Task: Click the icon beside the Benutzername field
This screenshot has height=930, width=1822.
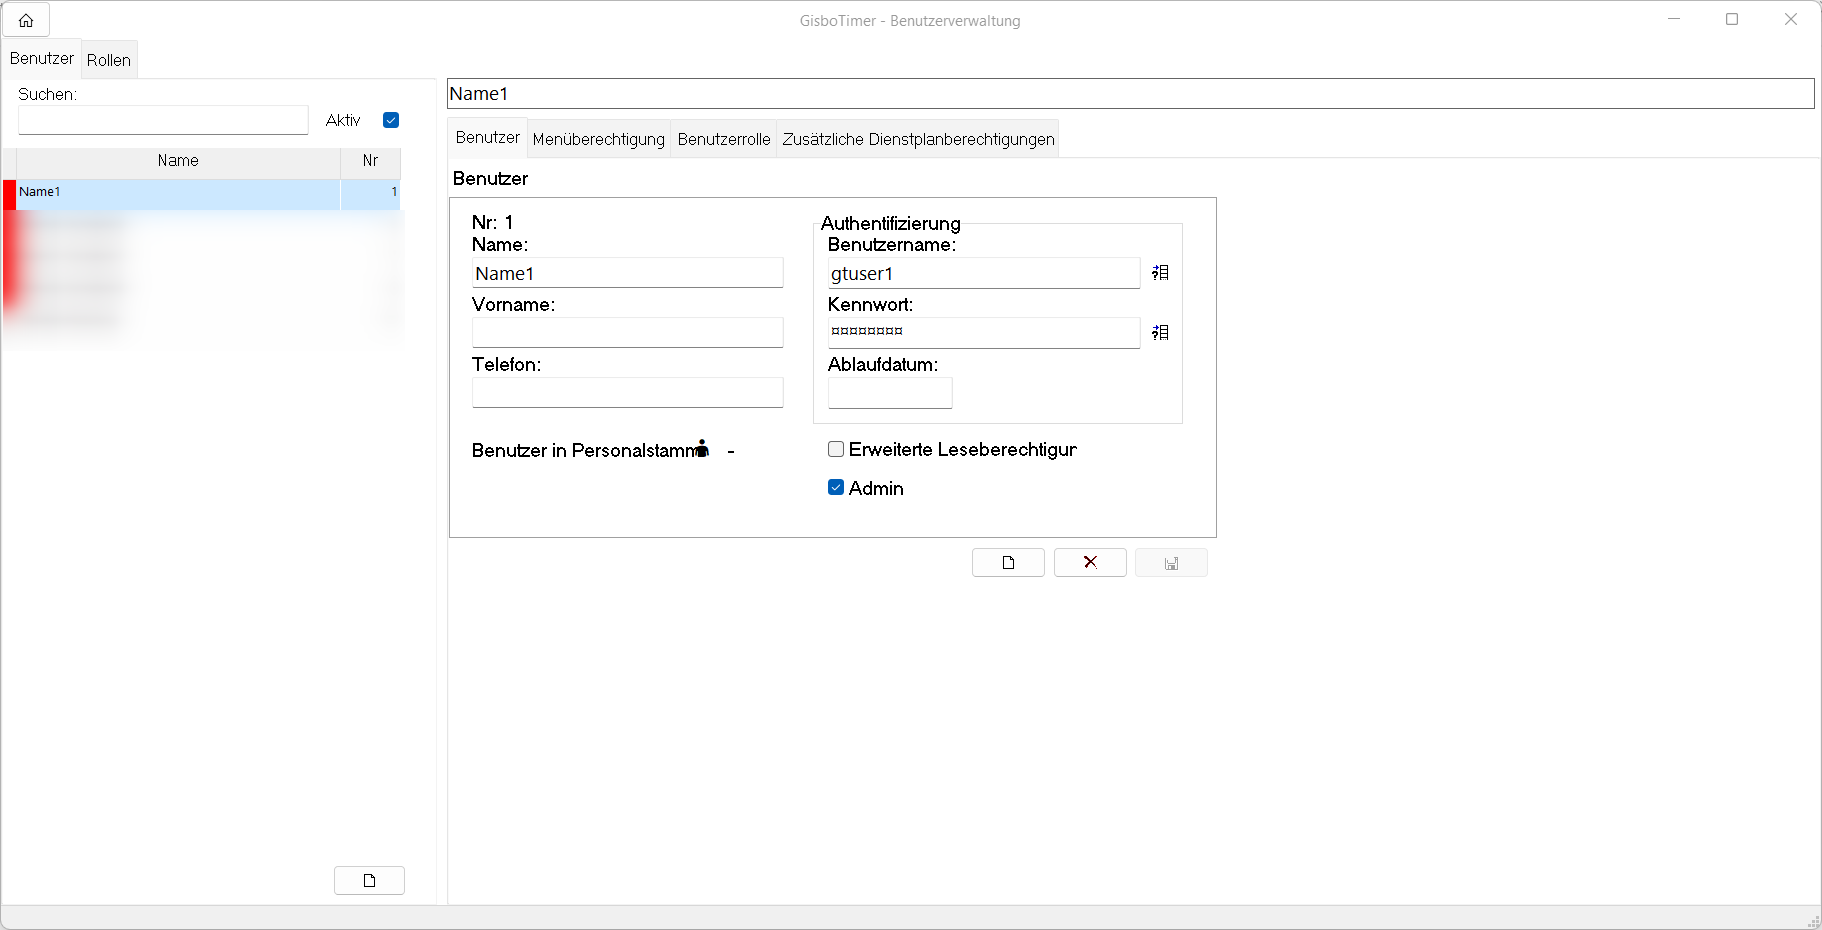Action: pos(1160,273)
